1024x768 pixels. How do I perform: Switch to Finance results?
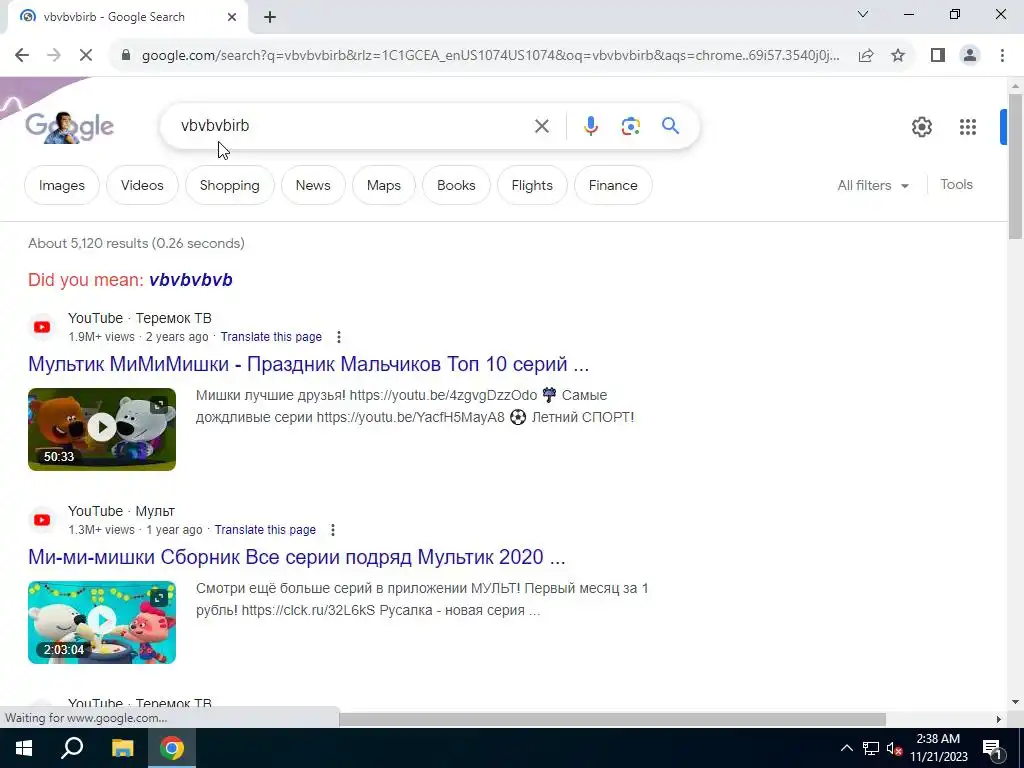[x=613, y=185]
